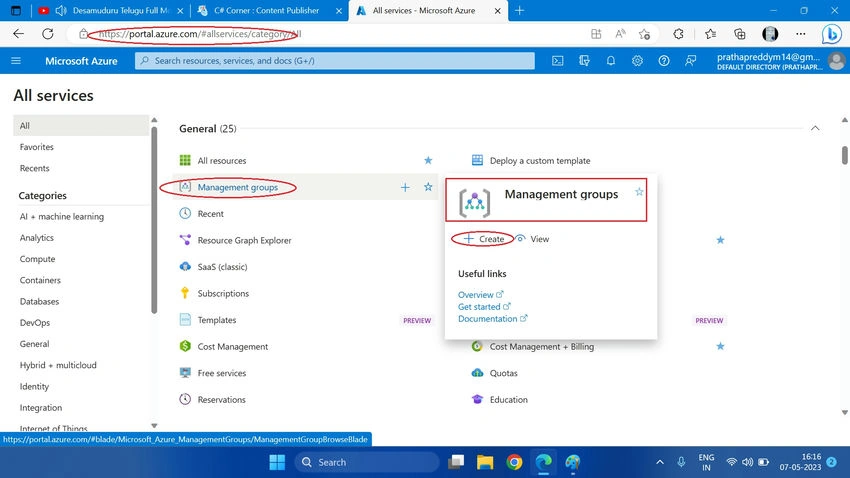The height and width of the screenshot is (478, 850).
Task: Click the category list scroll-up arrow
Action: [x=154, y=120]
